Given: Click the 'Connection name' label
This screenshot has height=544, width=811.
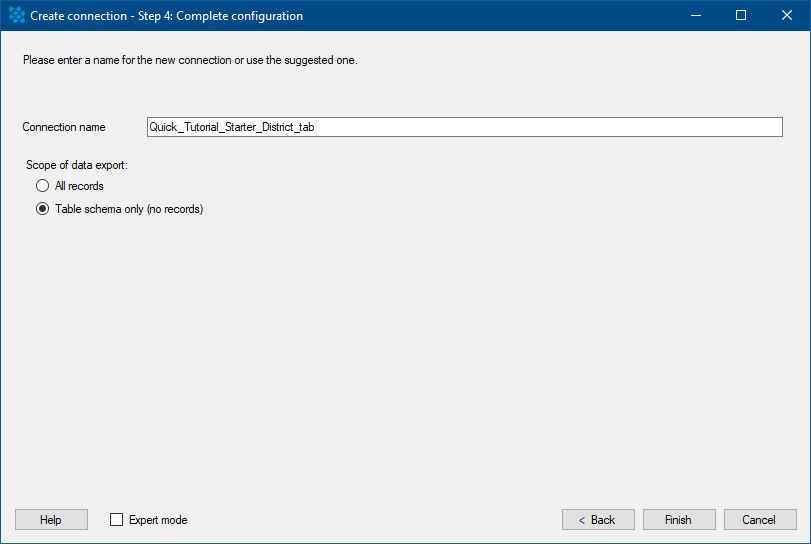Looking at the screenshot, I should point(64,127).
